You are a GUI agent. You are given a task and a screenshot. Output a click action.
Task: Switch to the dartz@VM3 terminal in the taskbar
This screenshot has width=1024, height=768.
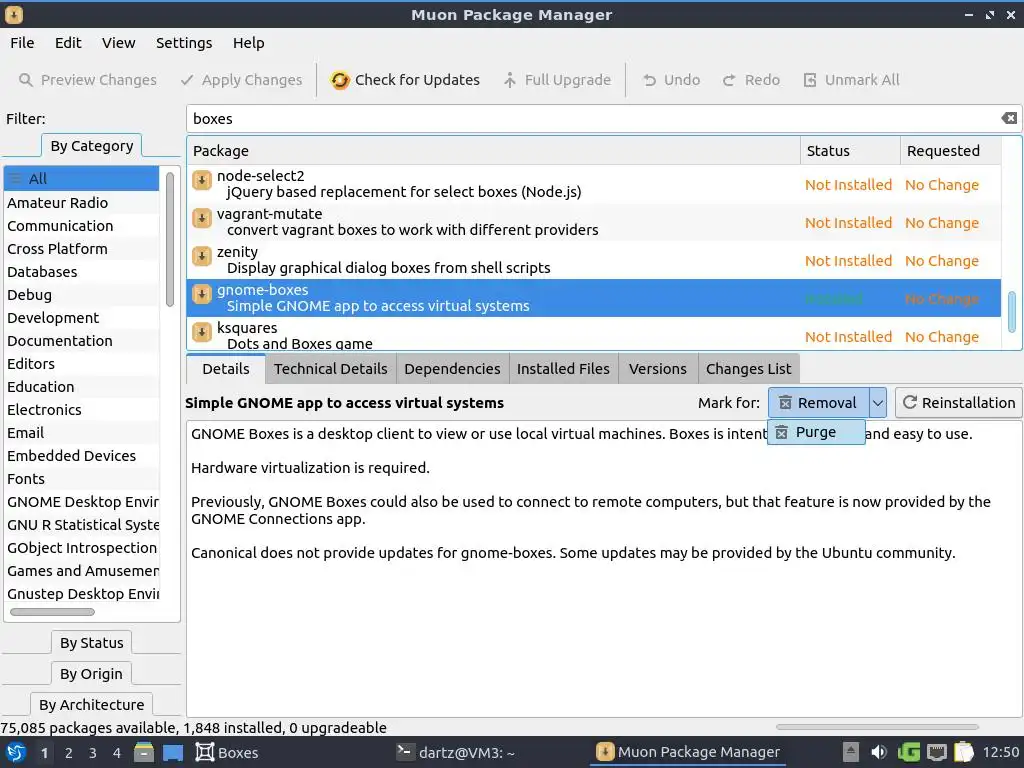[x=456, y=752]
